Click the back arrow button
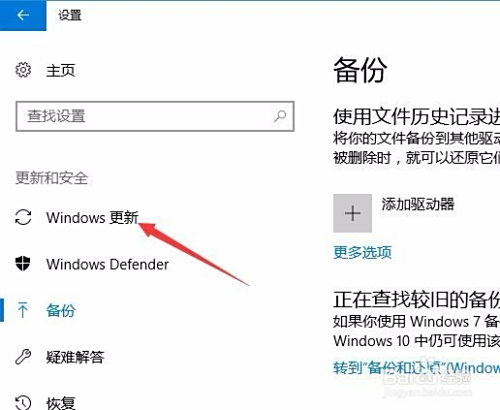 [23, 15]
